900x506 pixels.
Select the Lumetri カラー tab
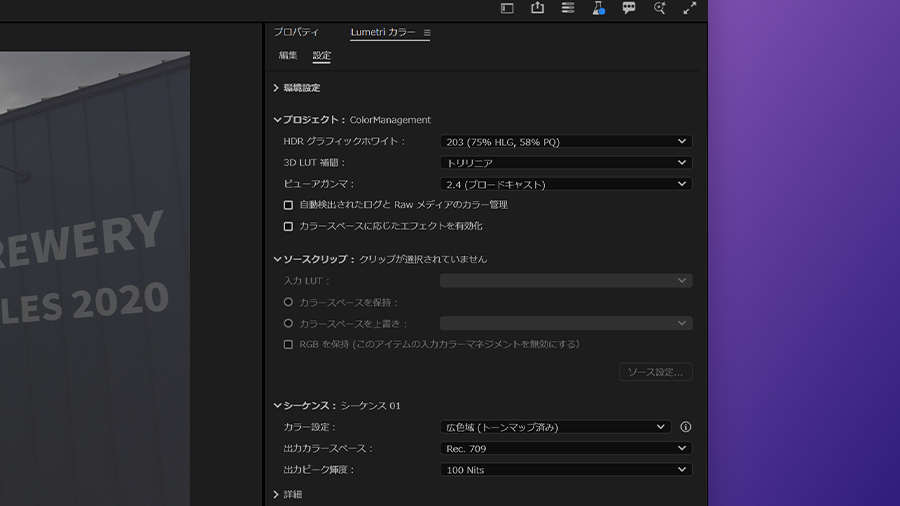(x=383, y=32)
